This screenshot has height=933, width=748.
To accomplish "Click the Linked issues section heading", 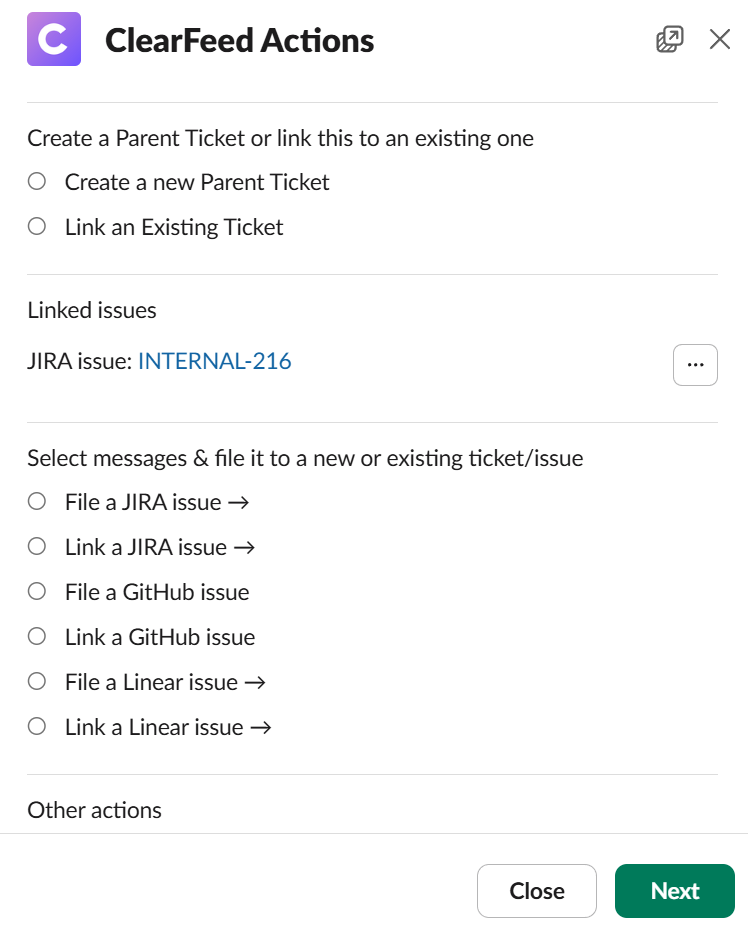I will (92, 310).
